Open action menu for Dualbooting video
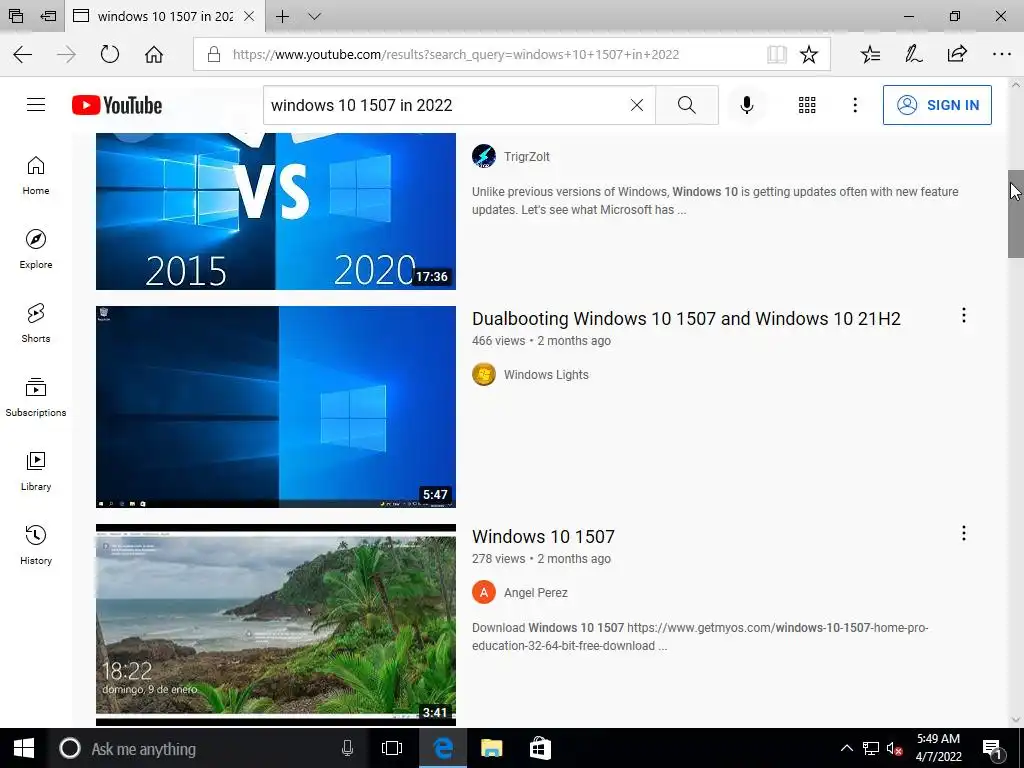Viewport: 1024px width, 768px height. coord(963,315)
